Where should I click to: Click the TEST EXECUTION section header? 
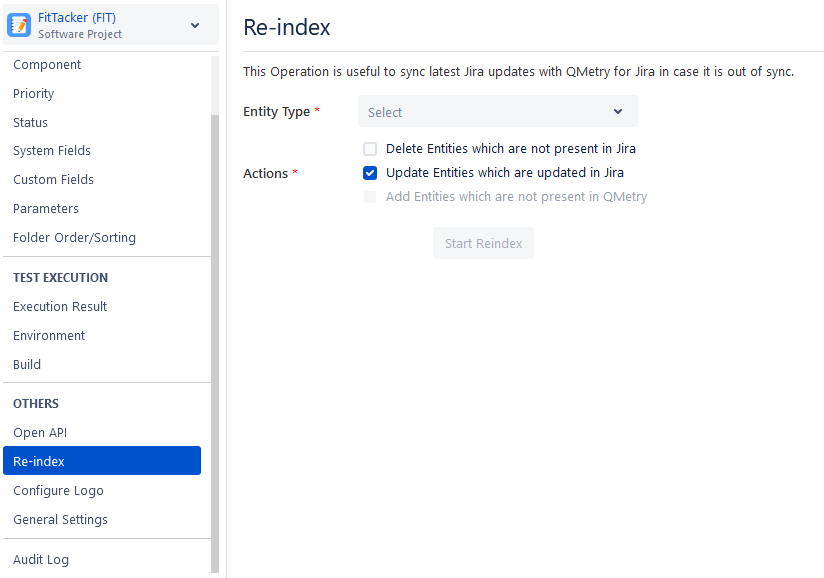(x=60, y=277)
